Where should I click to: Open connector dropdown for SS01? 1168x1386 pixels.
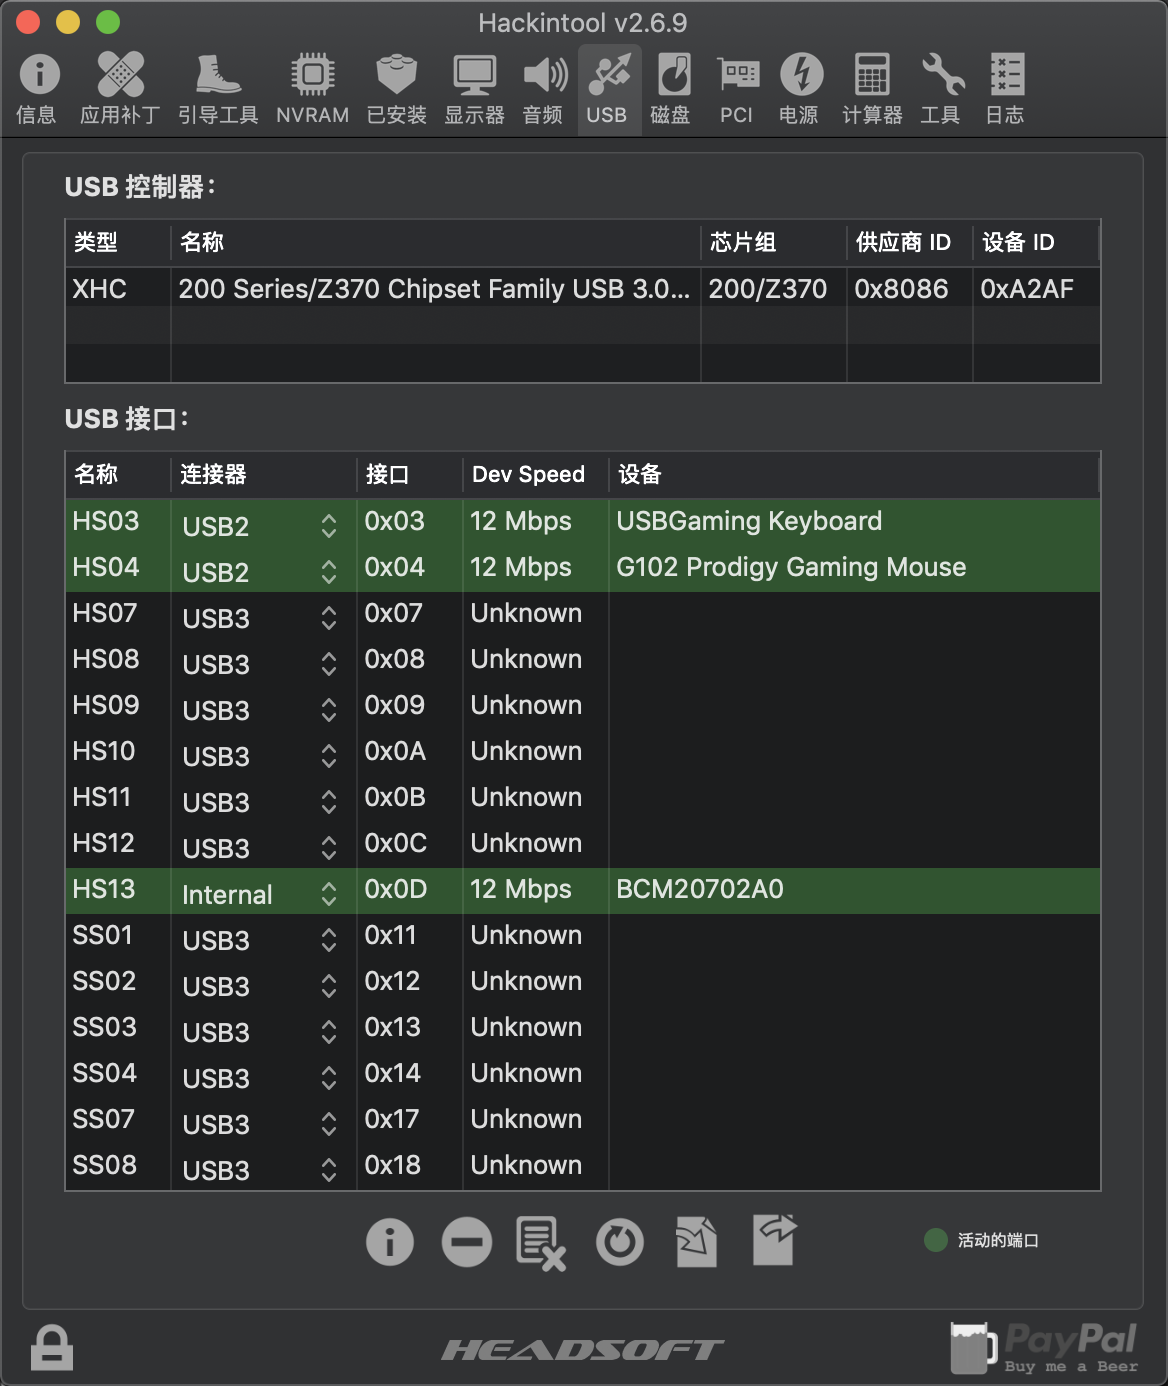[x=262, y=940]
